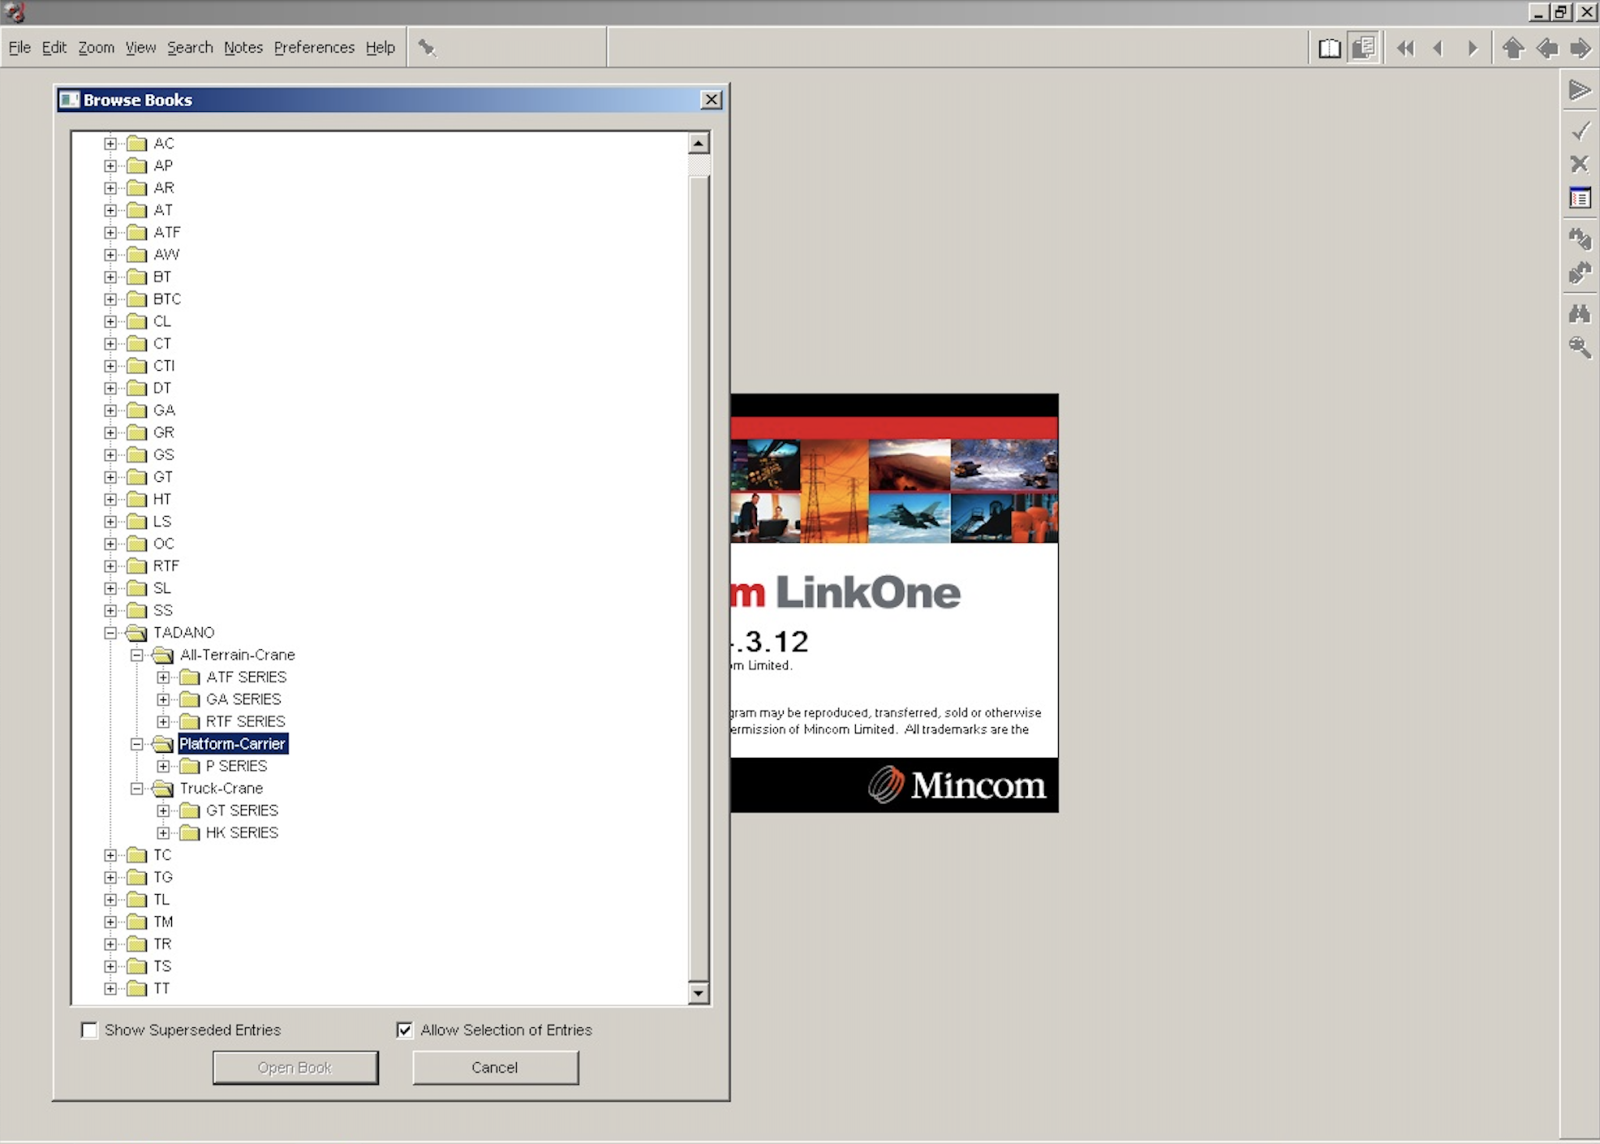Select the RTF SERIES tree item
1600x1144 pixels.
[x=245, y=721]
